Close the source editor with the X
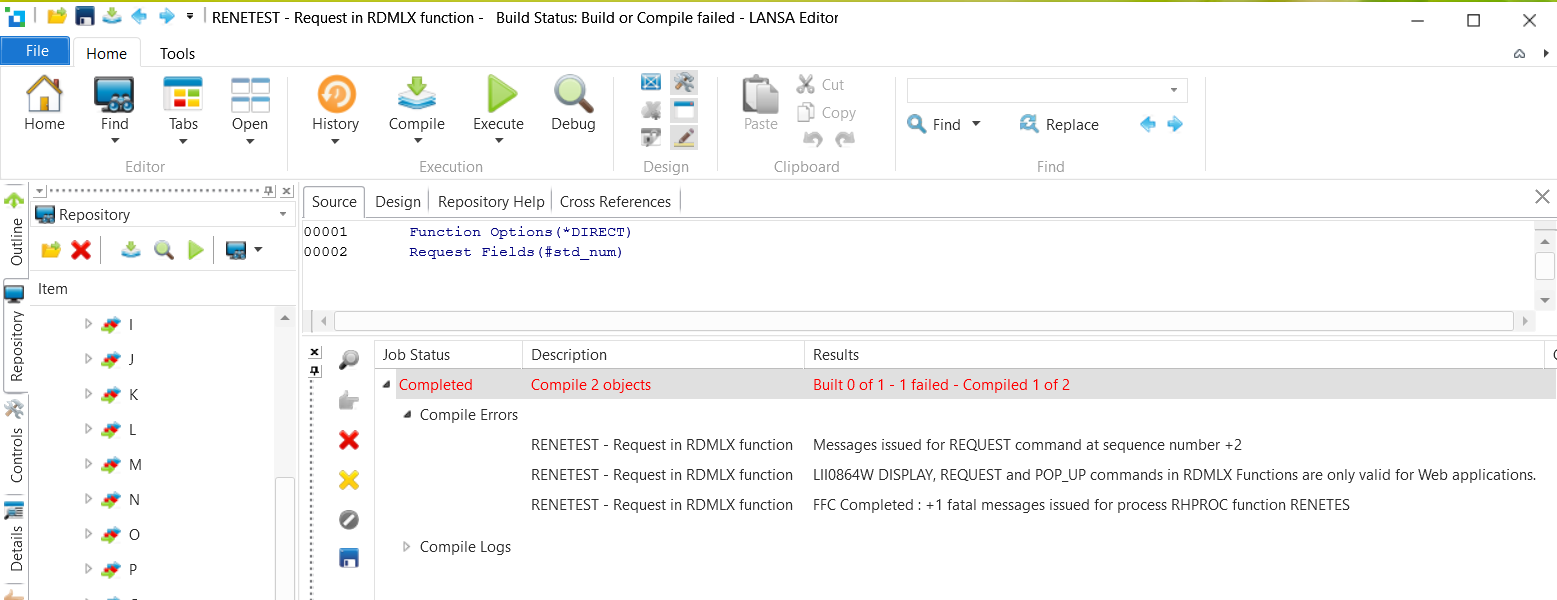The width and height of the screenshot is (1557, 600). 1542,197
